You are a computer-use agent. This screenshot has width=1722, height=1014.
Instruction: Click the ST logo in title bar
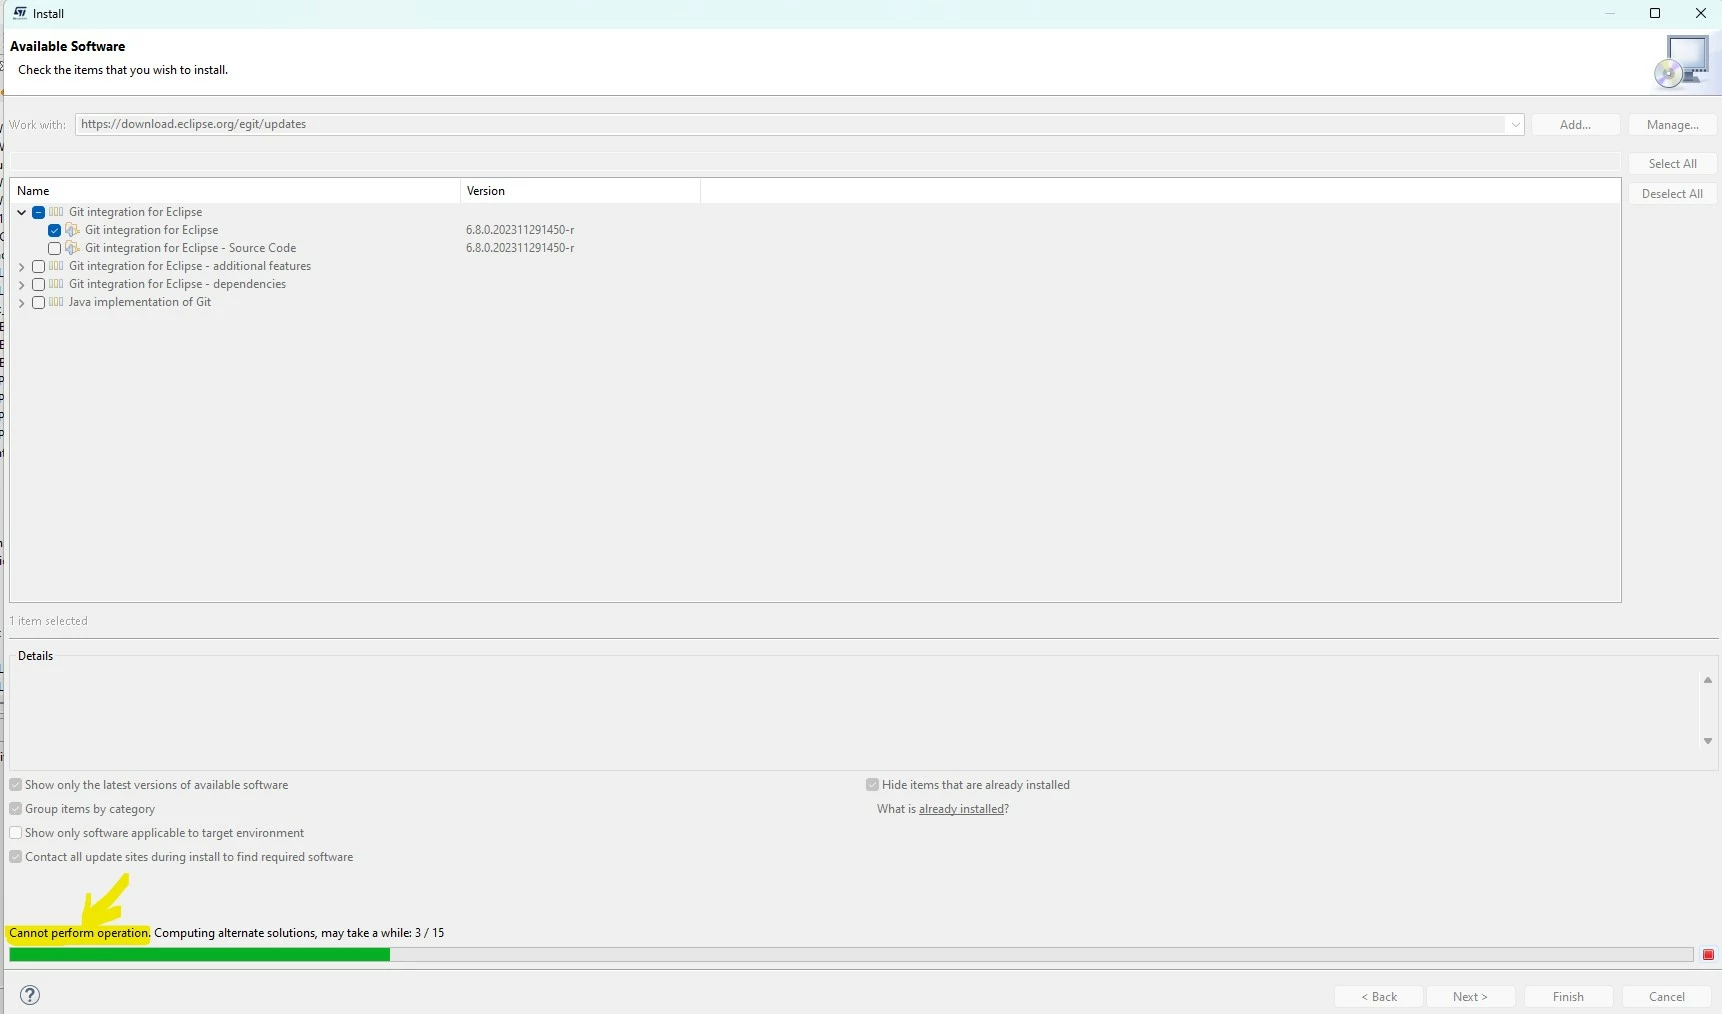[x=19, y=13]
